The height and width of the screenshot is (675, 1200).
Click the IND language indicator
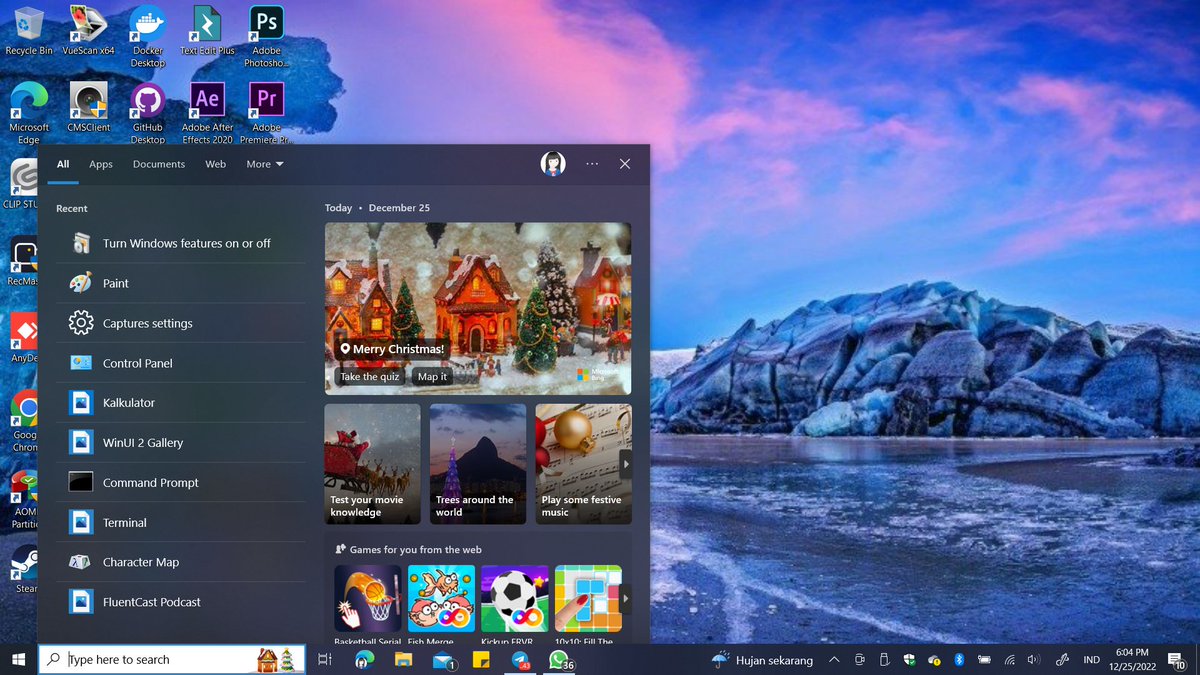point(1092,660)
